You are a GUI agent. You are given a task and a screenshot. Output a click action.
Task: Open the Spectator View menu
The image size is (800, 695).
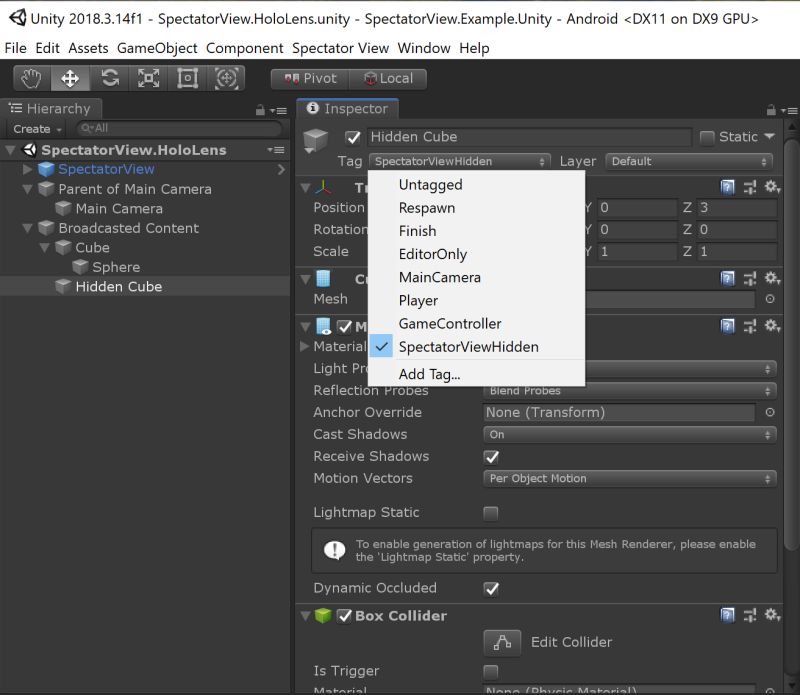click(340, 48)
